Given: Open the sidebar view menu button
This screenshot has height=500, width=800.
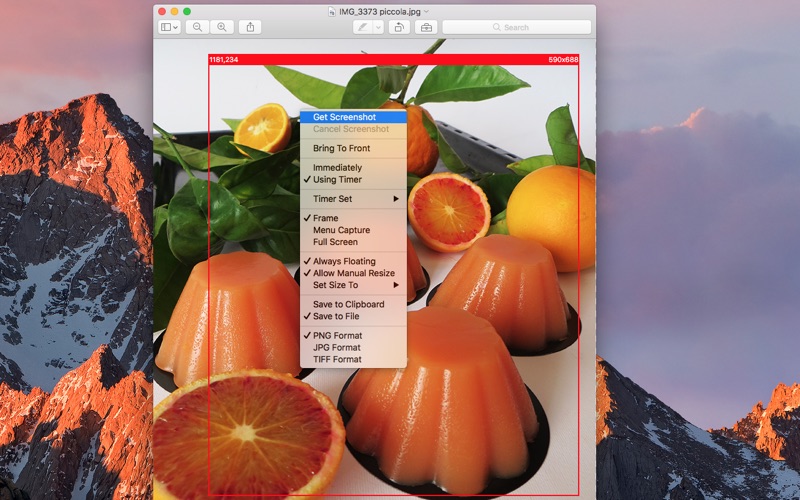Looking at the screenshot, I should [169, 27].
